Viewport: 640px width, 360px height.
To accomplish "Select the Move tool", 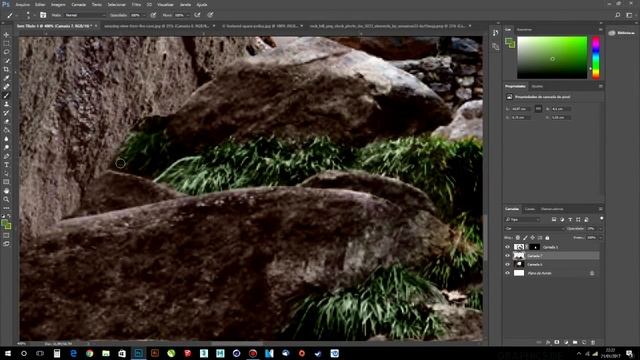I will (6, 35).
